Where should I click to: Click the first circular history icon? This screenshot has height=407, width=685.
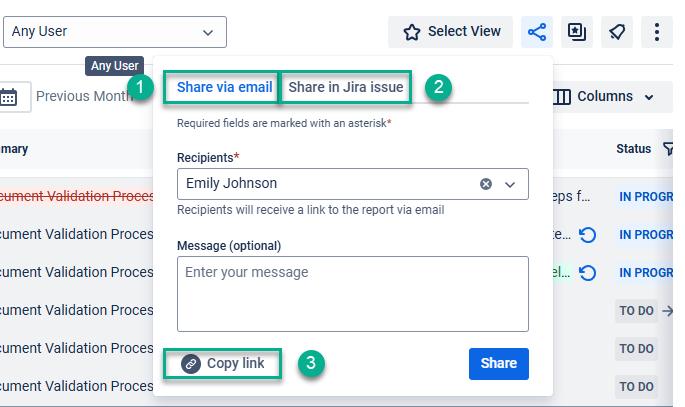tap(588, 235)
